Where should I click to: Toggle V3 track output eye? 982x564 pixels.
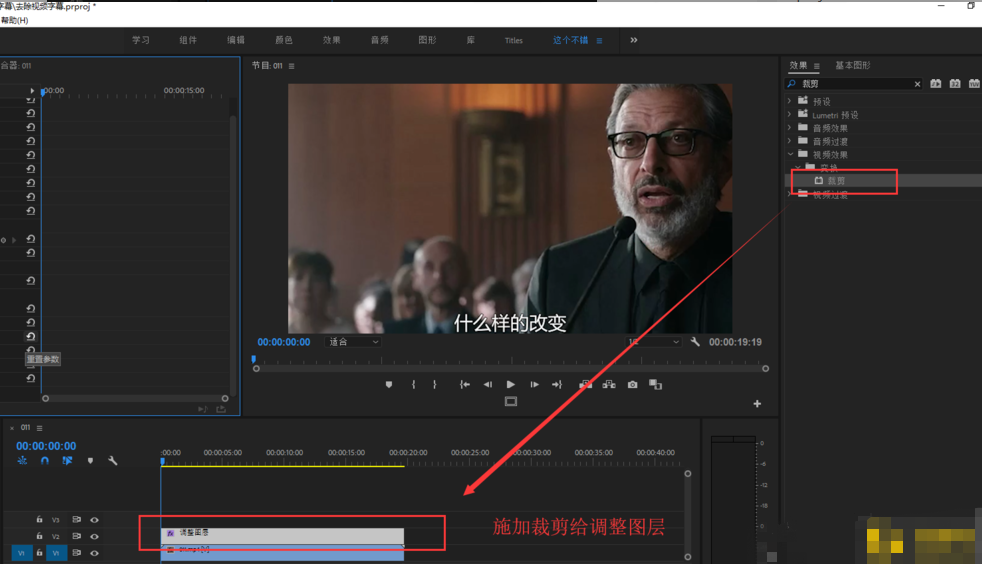95,520
